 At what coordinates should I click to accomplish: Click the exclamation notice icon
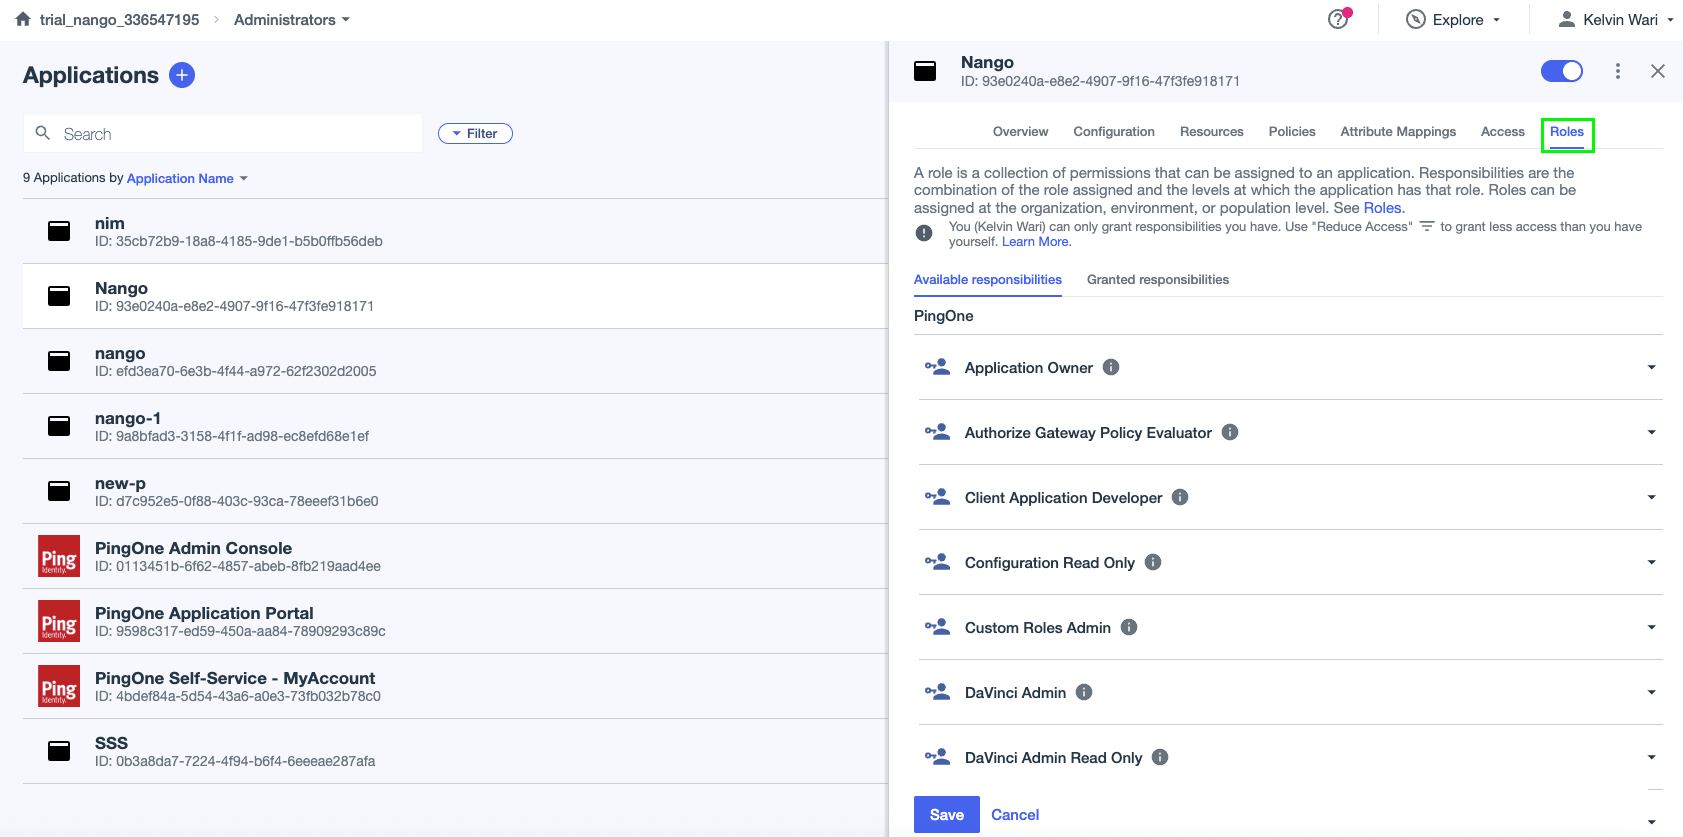click(924, 233)
